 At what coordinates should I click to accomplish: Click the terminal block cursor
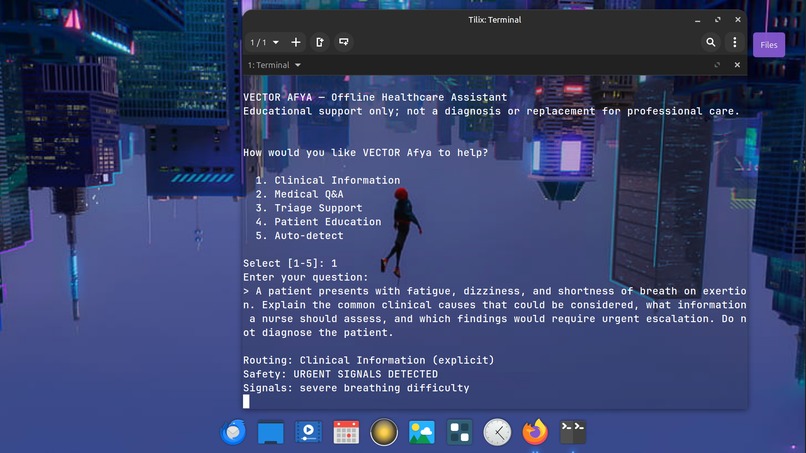tap(246, 402)
